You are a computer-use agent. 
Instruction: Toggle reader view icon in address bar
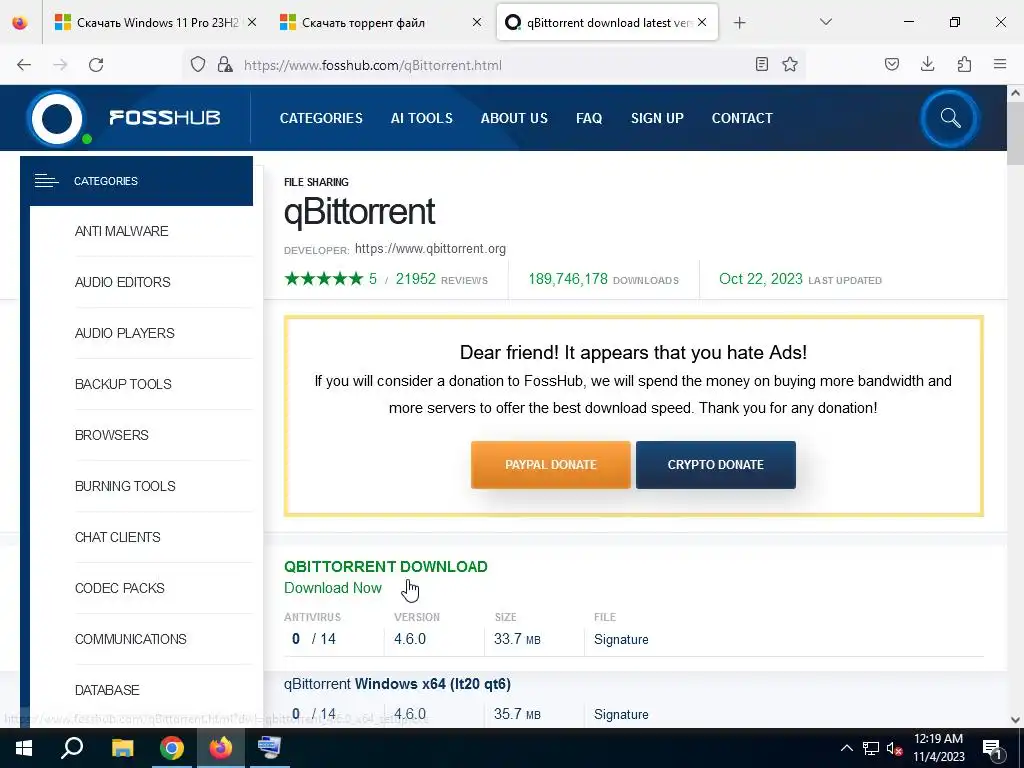coord(761,64)
